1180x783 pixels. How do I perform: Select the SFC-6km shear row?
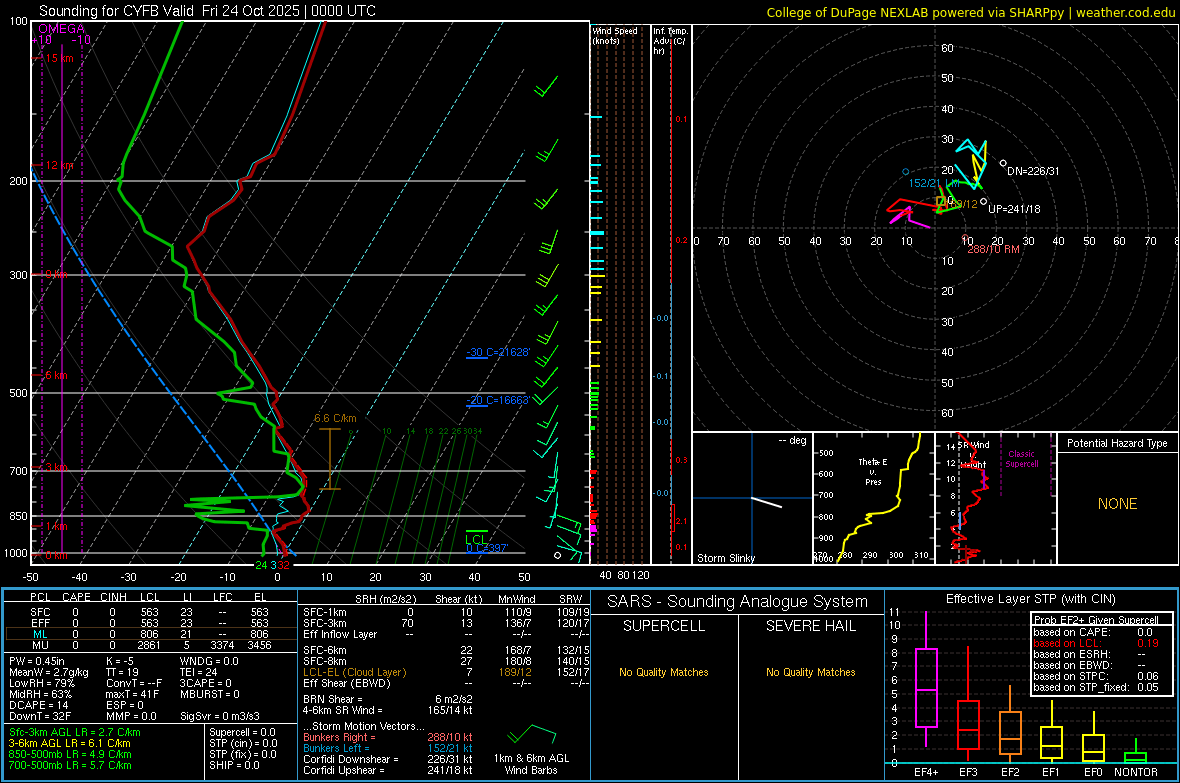[446, 650]
